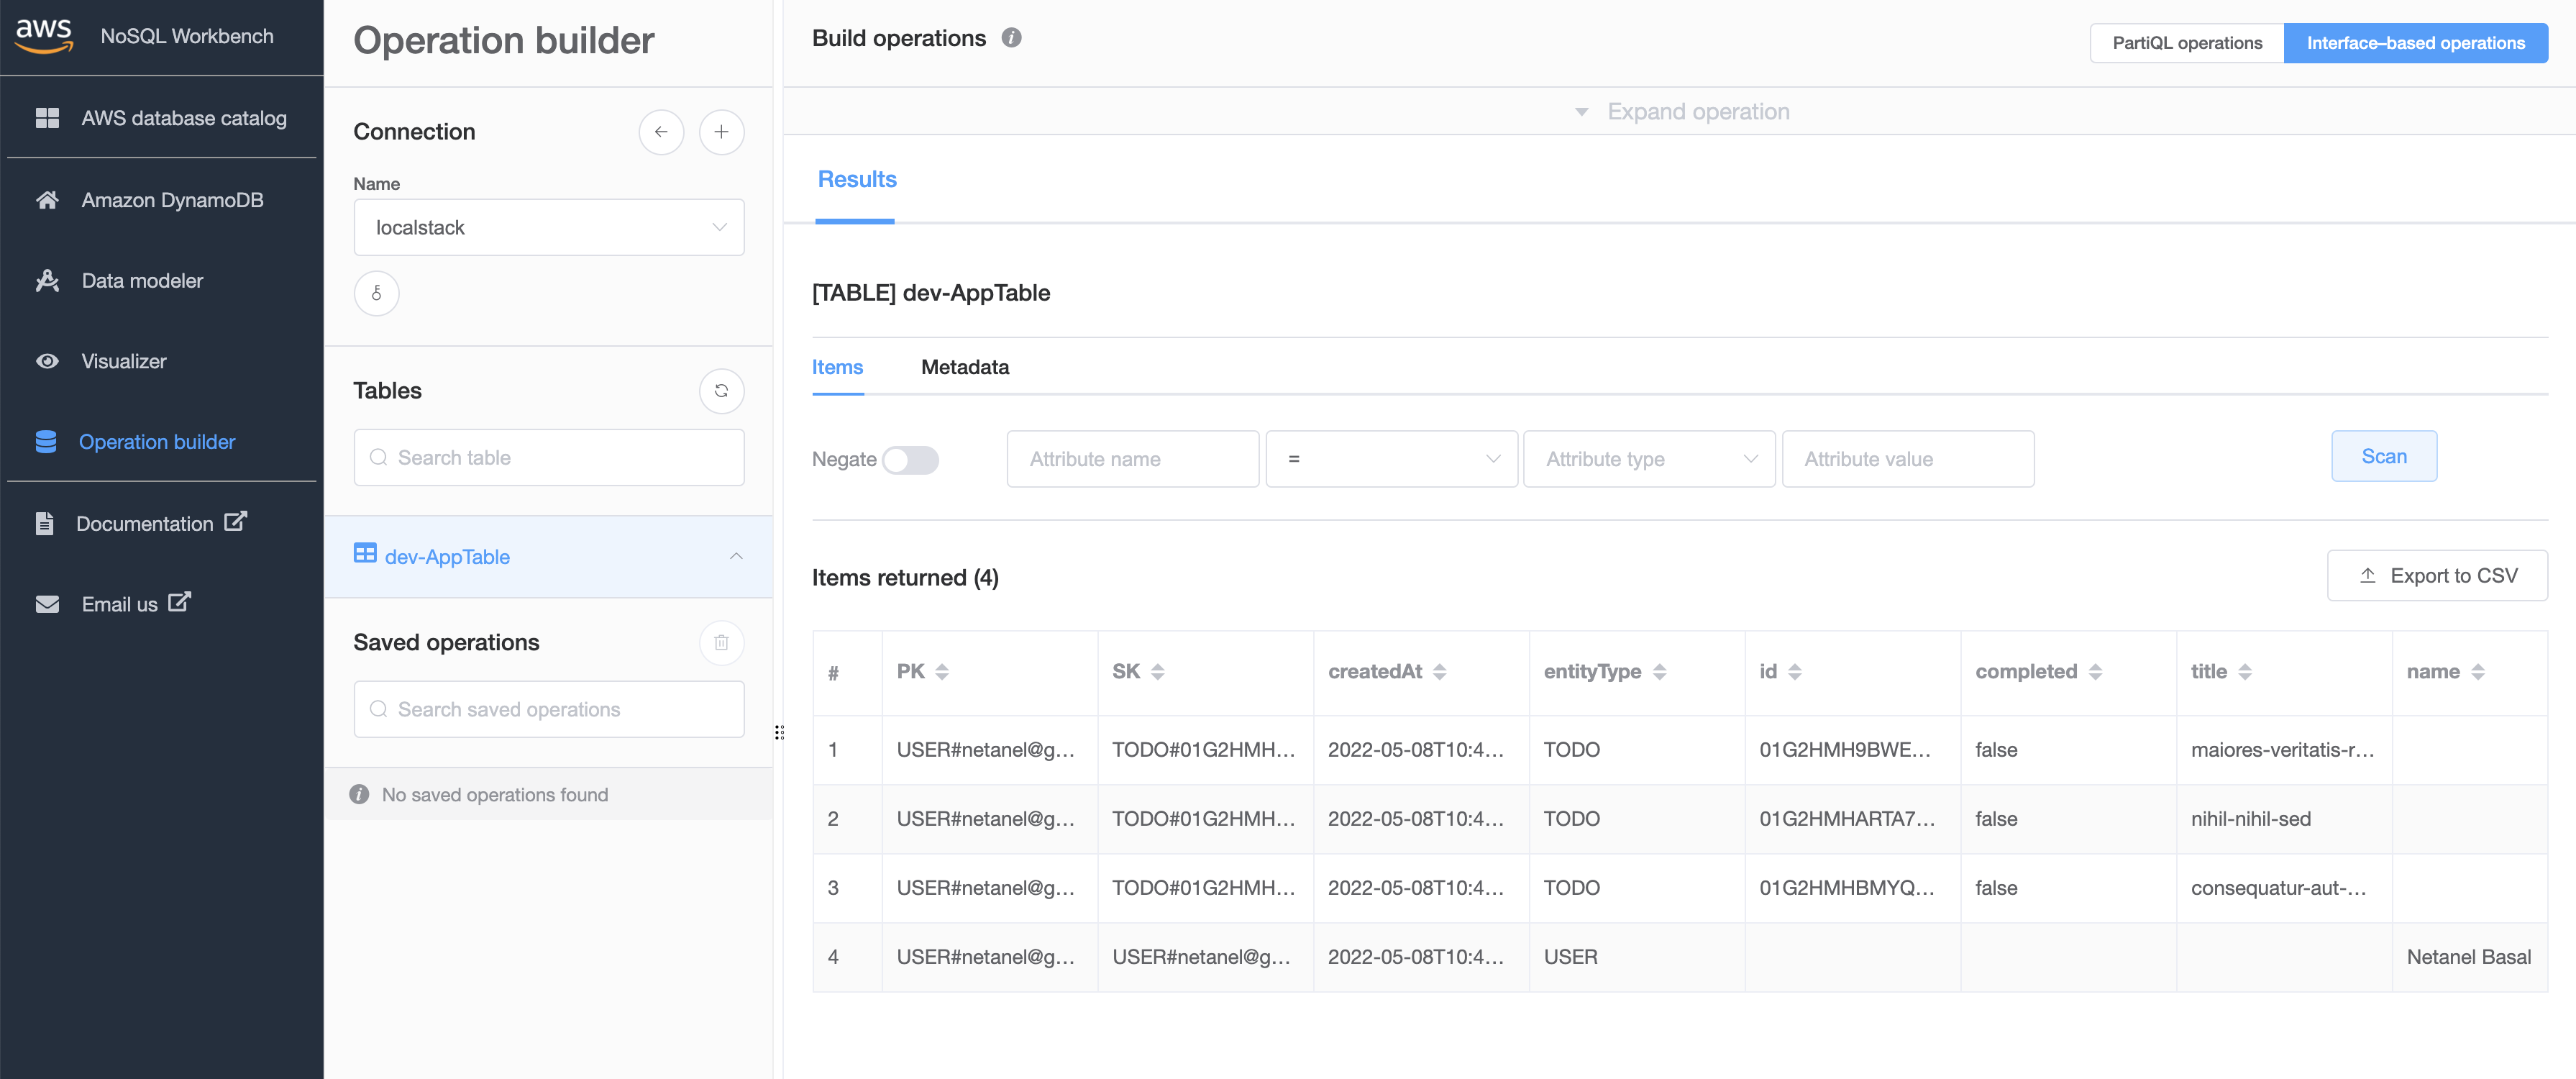Click the Email Us external link icon
The image size is (2576, 1079).
[179, 601]
